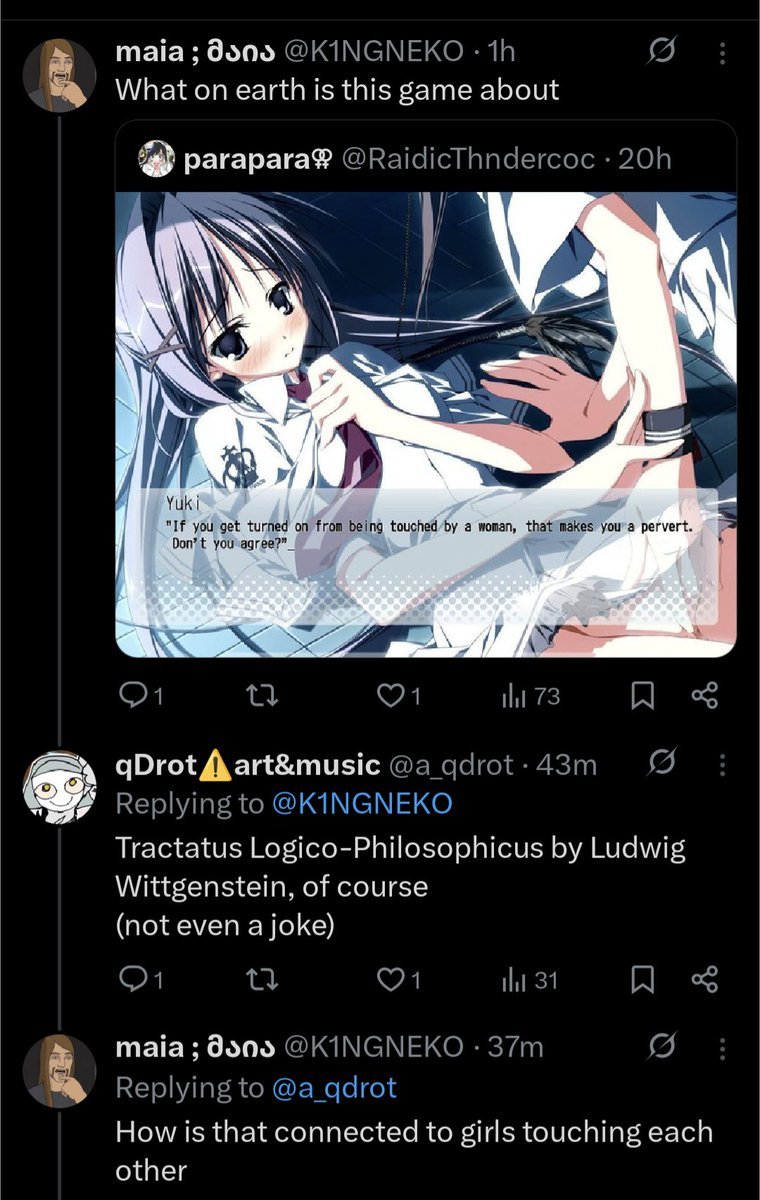Open the quoted visual novel screenshot
Screen dimensions: 760x1200
(x=426, y=424)
